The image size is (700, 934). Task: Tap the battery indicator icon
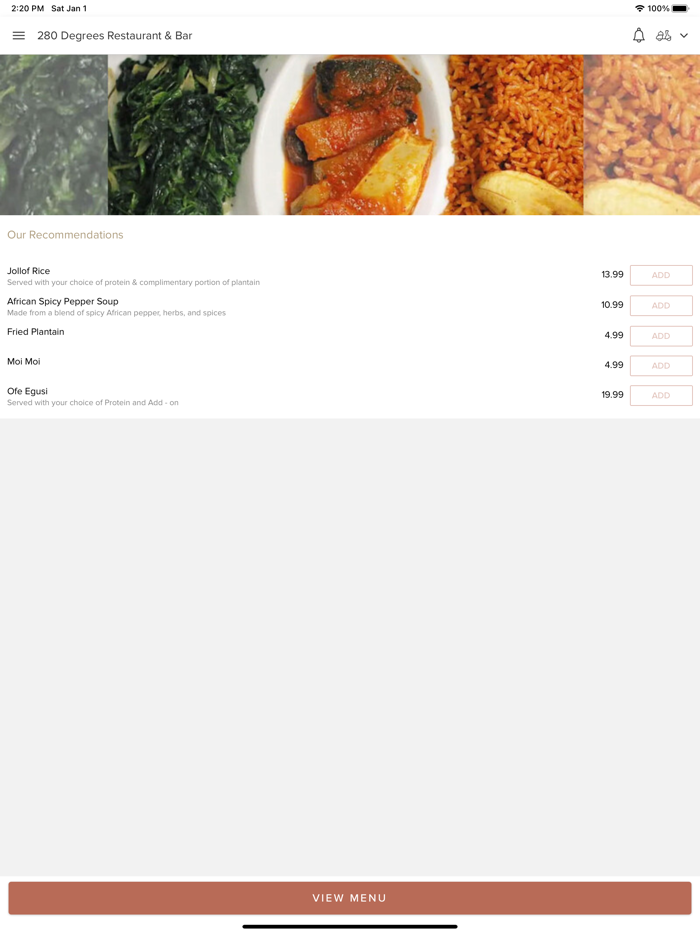coord(680,8)
